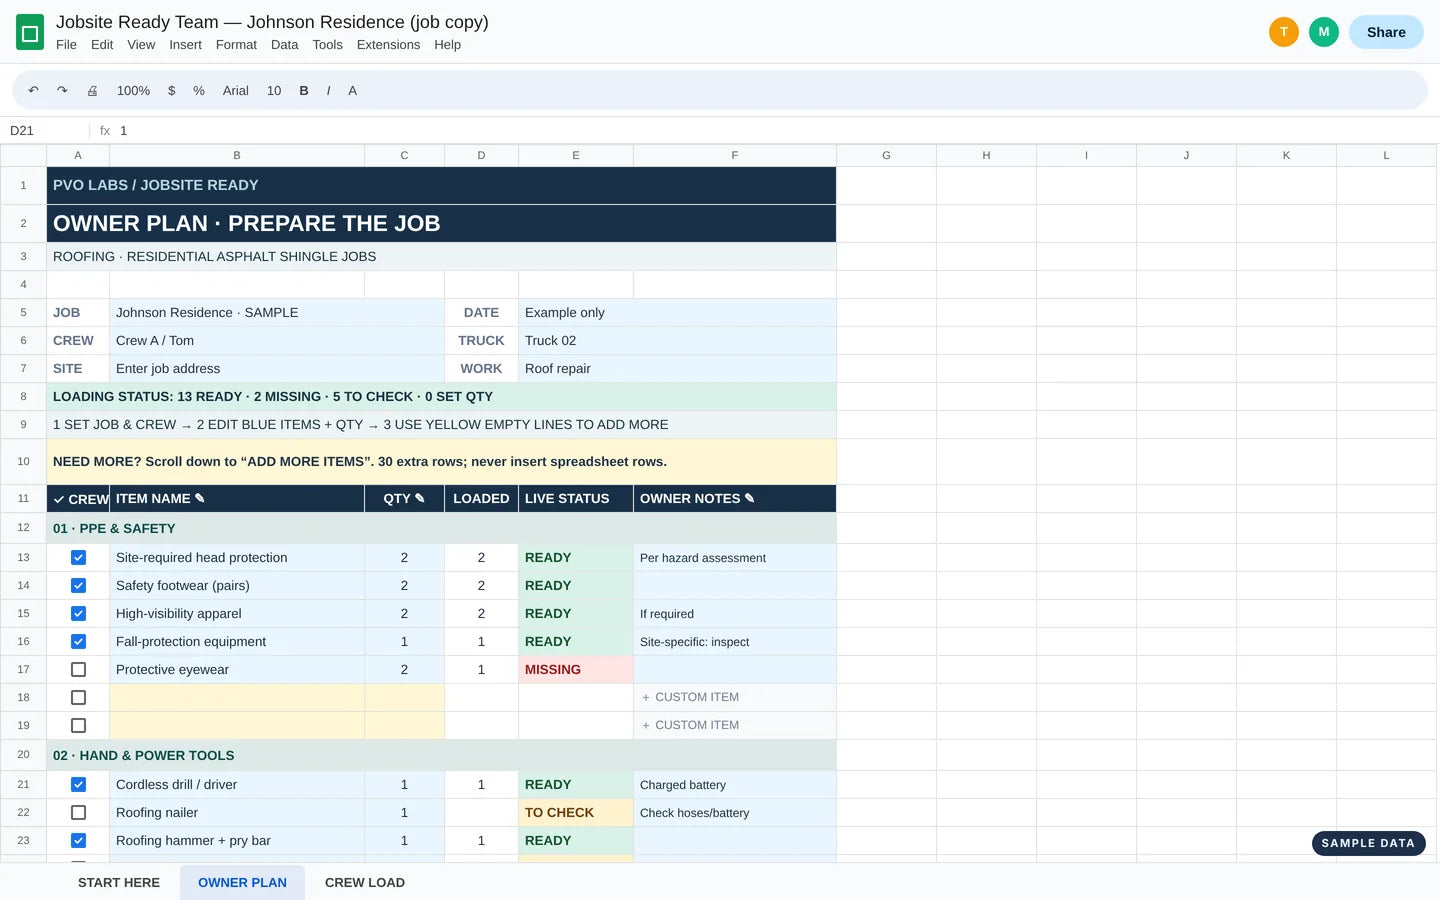Click the Charged battery note cell

pyautogui.click(x=735, y=785)
